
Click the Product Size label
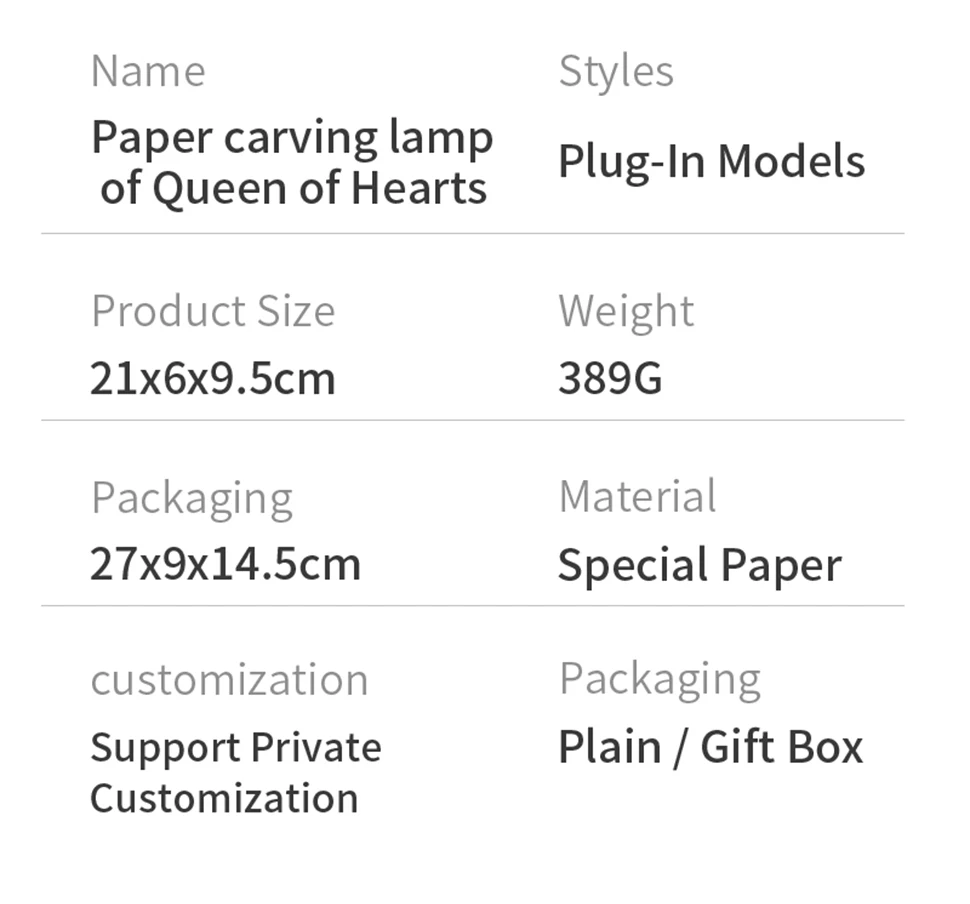213,311
